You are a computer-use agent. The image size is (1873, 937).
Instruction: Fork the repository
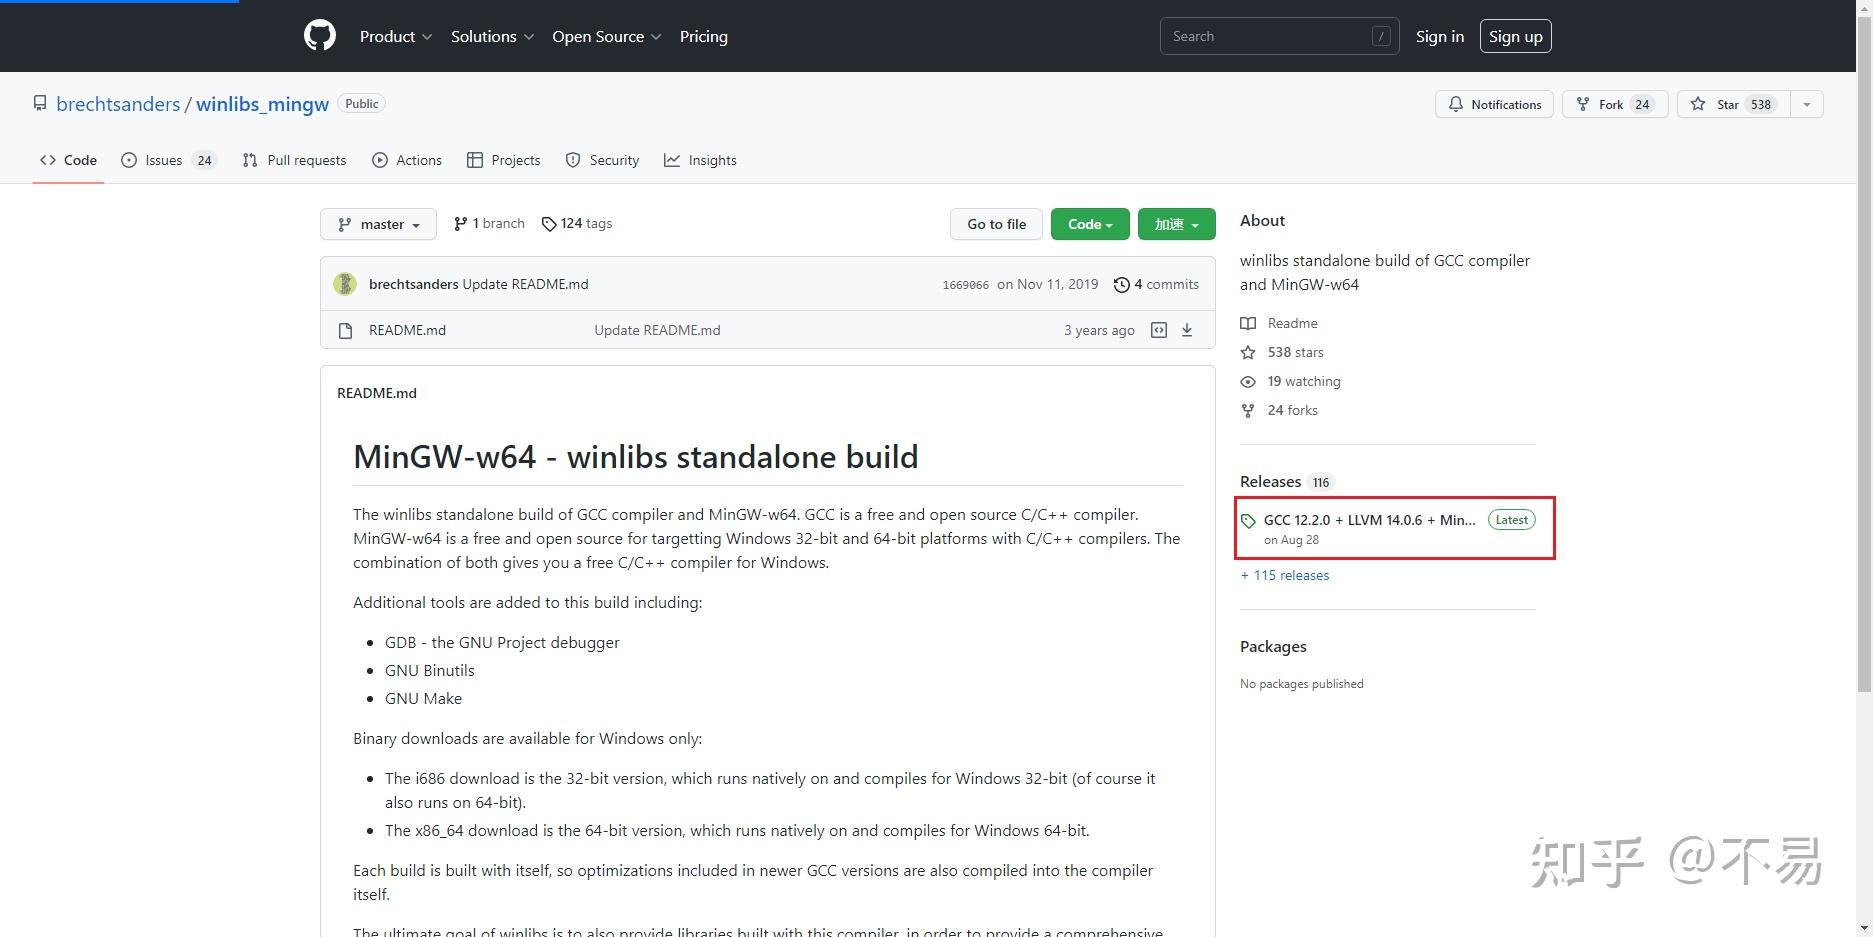1614,104
